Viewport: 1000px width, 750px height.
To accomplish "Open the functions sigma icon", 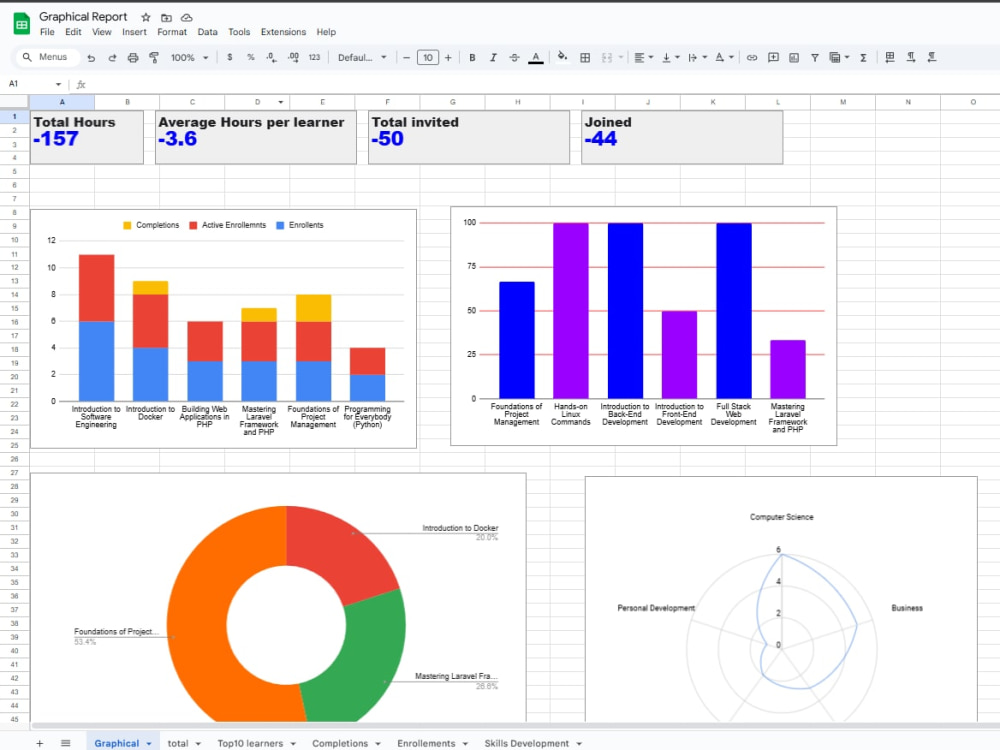I will [x=863, y=57].
